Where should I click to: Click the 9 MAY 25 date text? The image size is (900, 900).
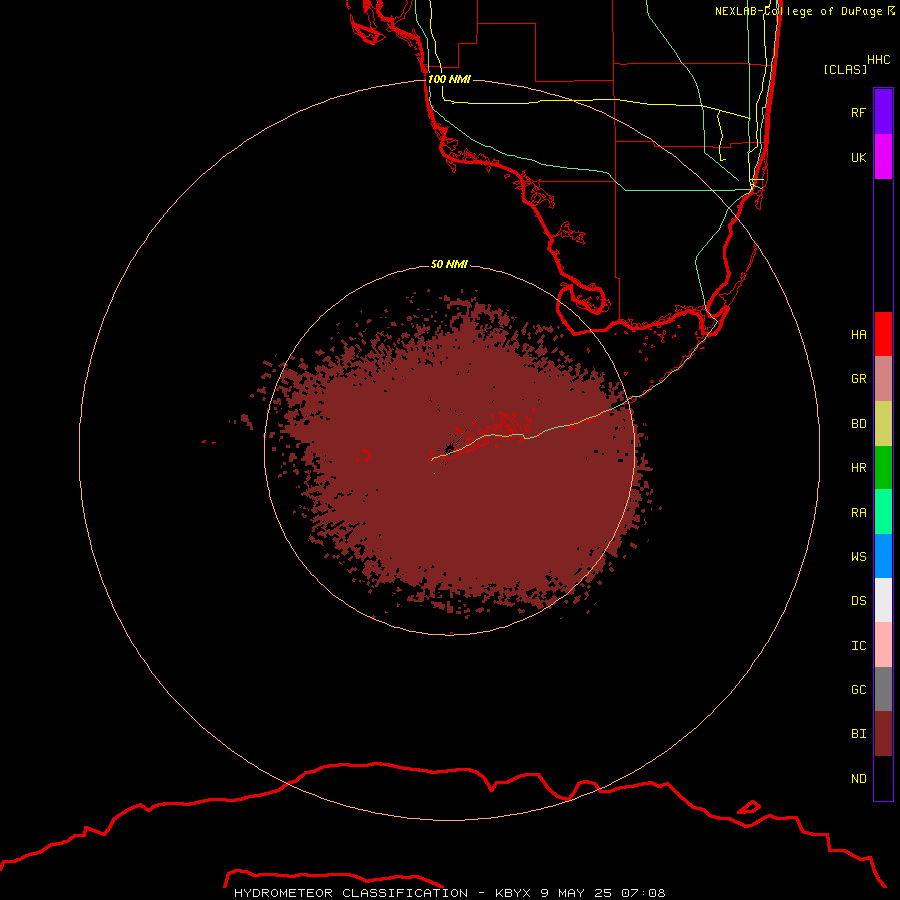tap(576, 893)
